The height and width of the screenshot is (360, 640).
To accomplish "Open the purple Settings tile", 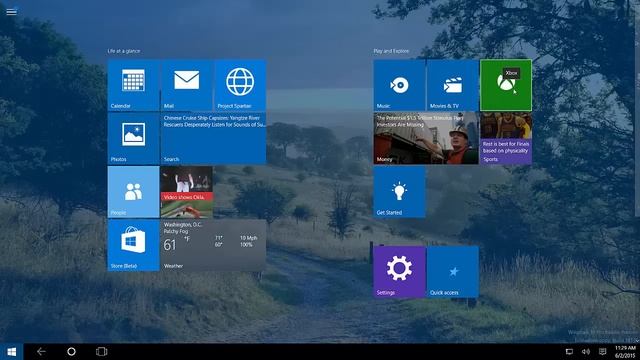I will (x=399, y=272).
